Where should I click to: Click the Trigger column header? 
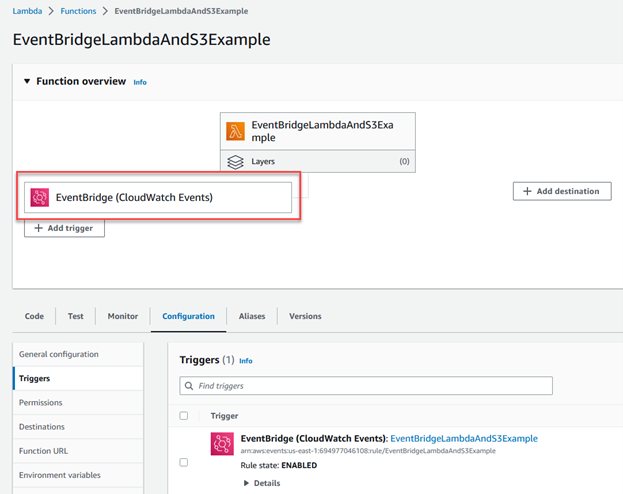224,416
